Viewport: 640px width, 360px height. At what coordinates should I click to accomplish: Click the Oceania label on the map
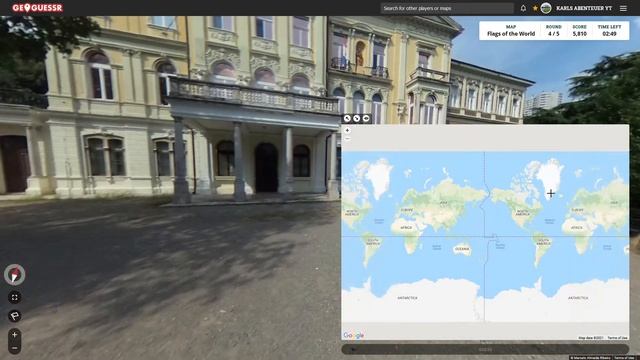click(x=462, y=249)
